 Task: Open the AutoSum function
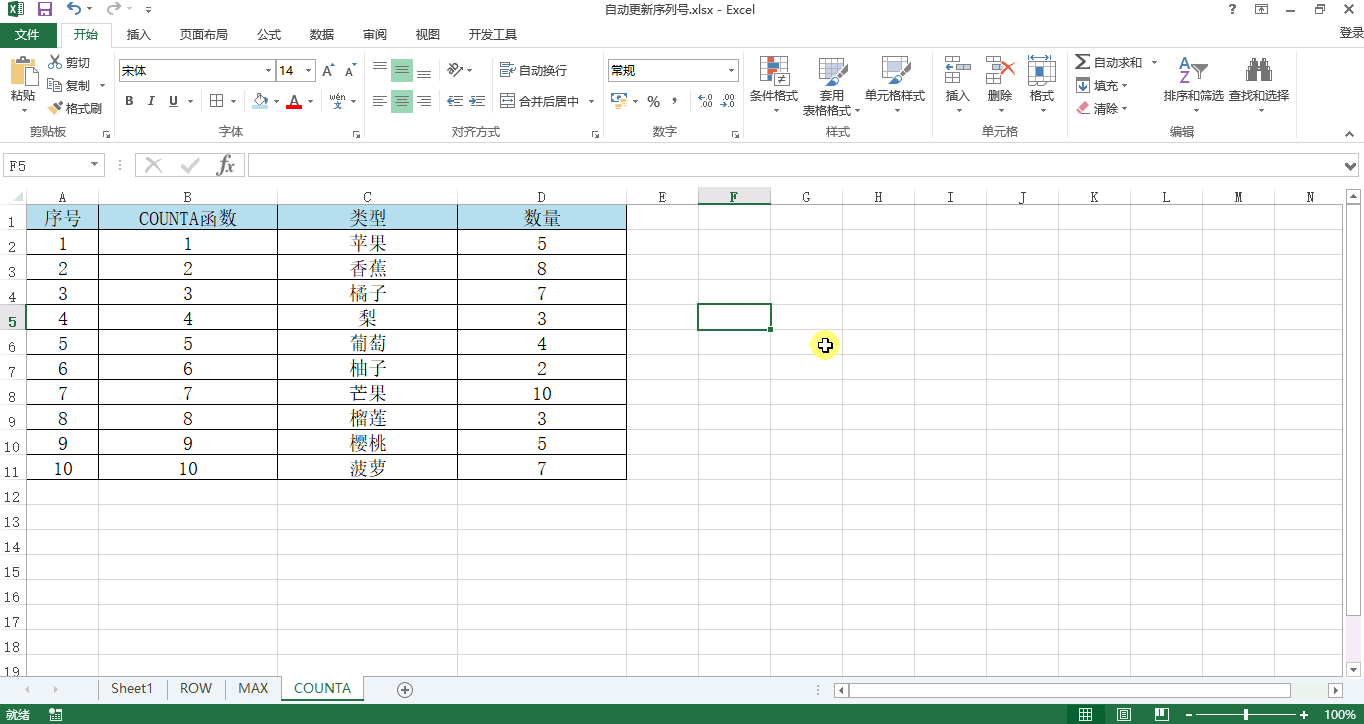pos(1108,62)
